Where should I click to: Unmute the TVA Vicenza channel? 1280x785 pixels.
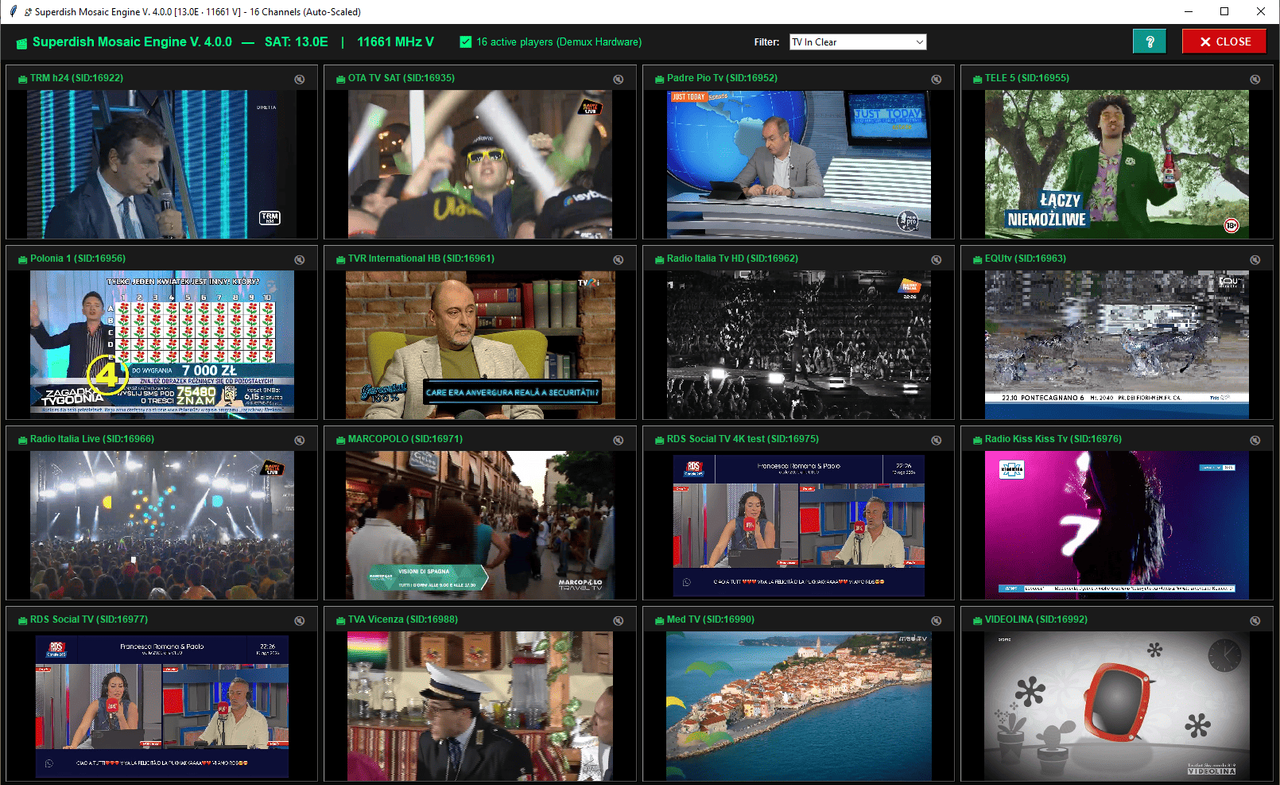click(x=618, y=621)
